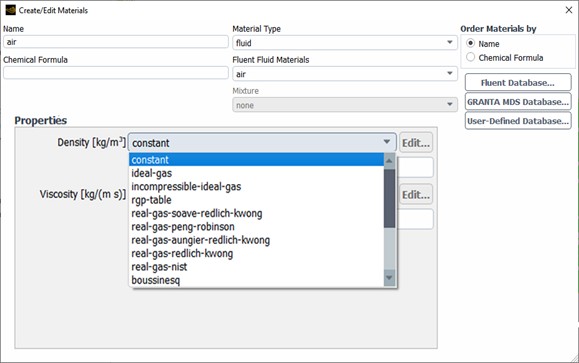
Task: Open the Material Type dropdown
Action: [x=345, y=43]
